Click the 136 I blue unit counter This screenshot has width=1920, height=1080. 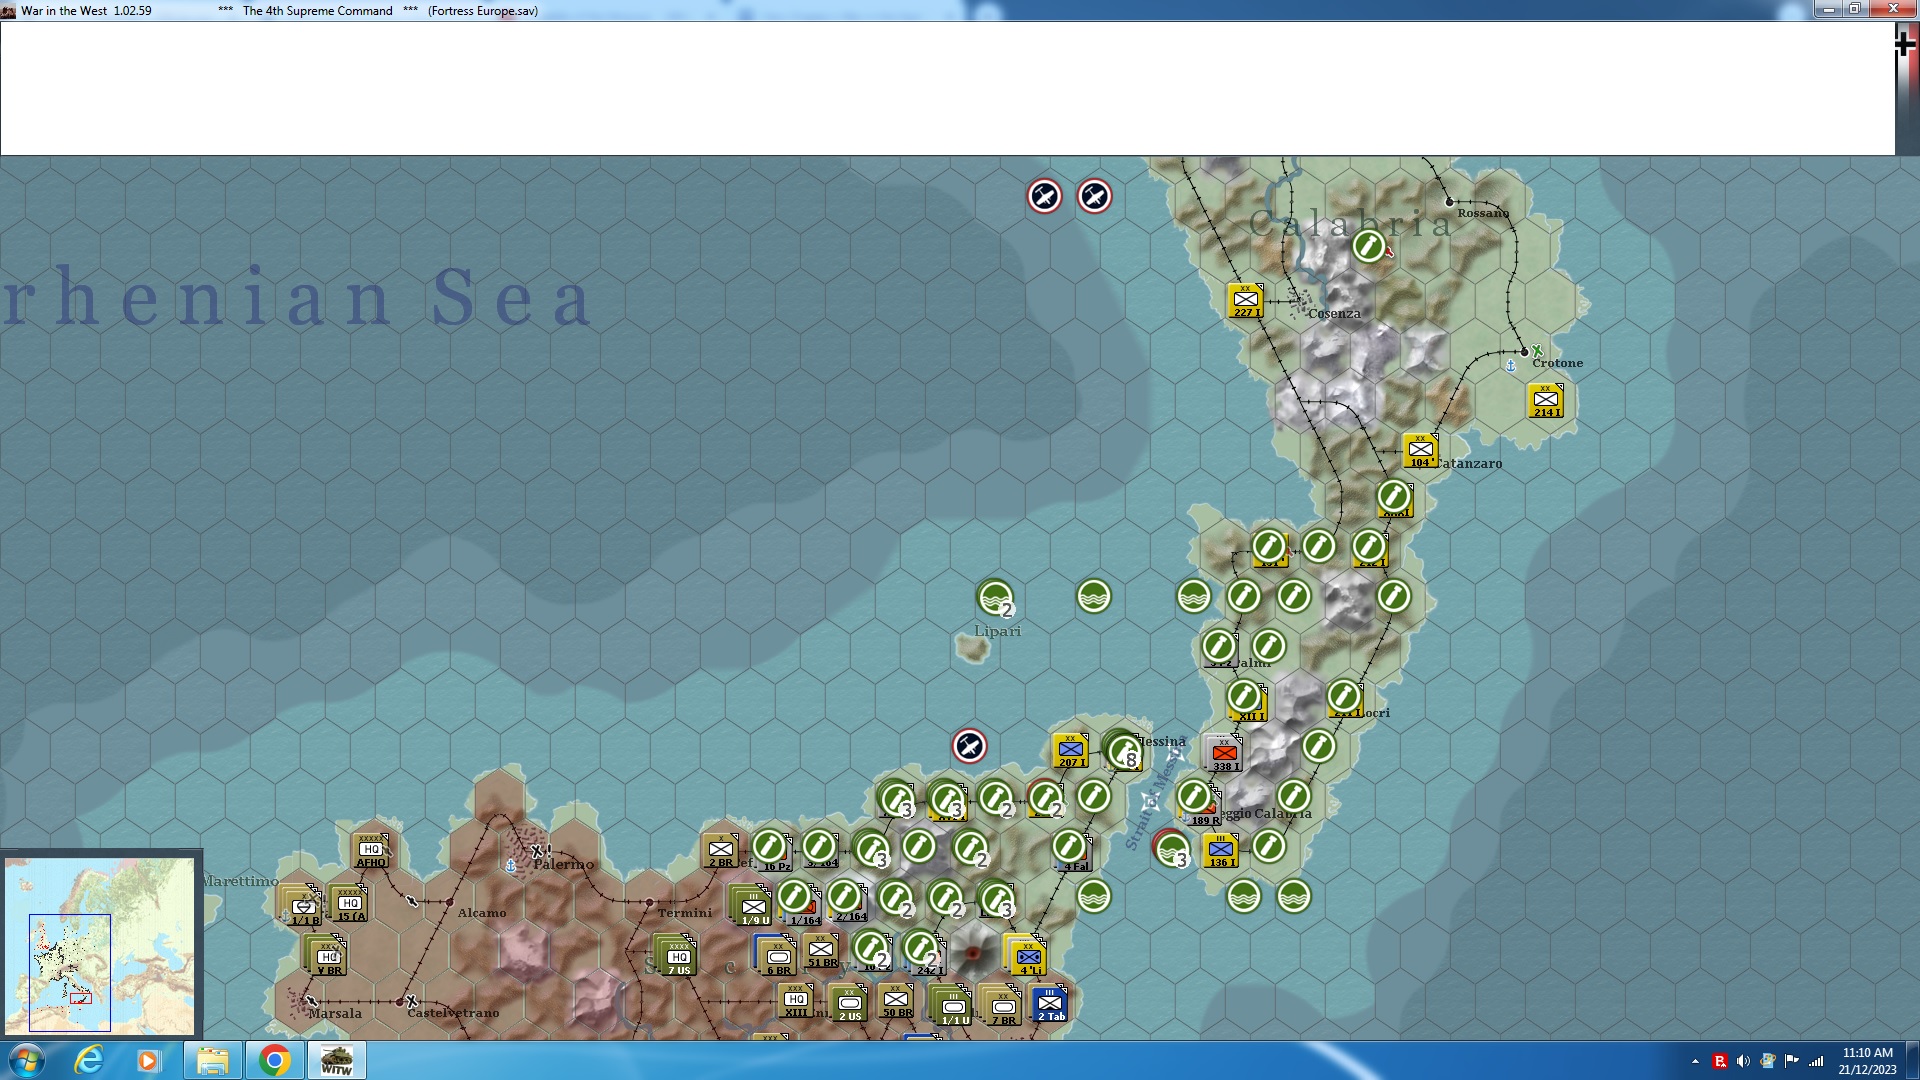1220,850
